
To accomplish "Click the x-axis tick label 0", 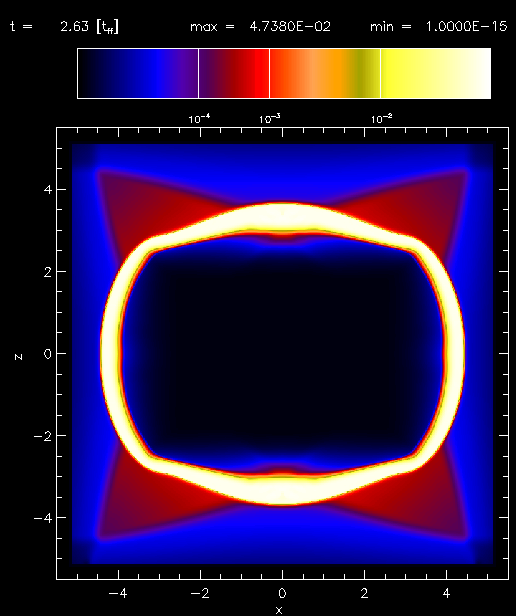I will click(282, 593).
